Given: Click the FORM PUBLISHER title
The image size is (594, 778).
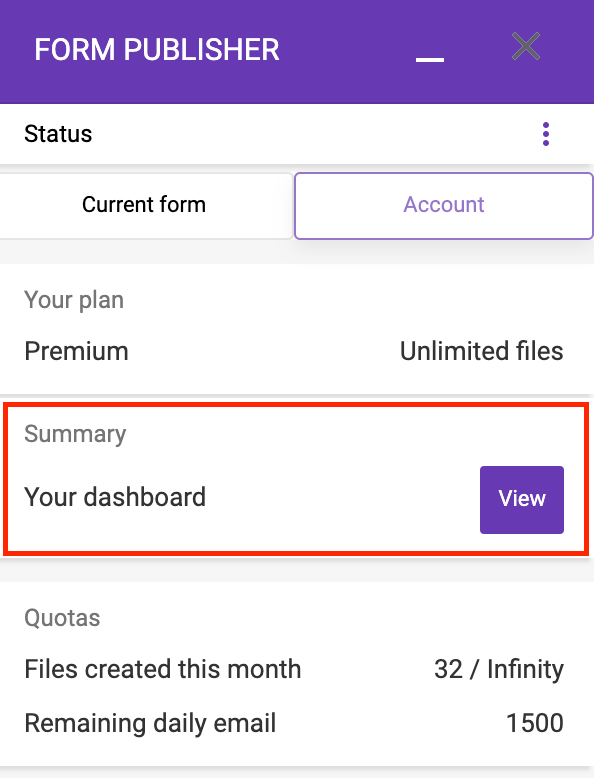Looking at the screenshot, I should coord(157,50).
